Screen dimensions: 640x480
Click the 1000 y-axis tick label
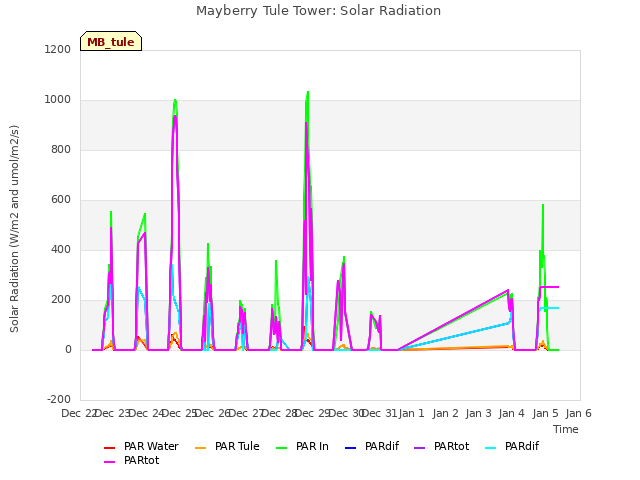pyautogui.click(x=58, y=100)
